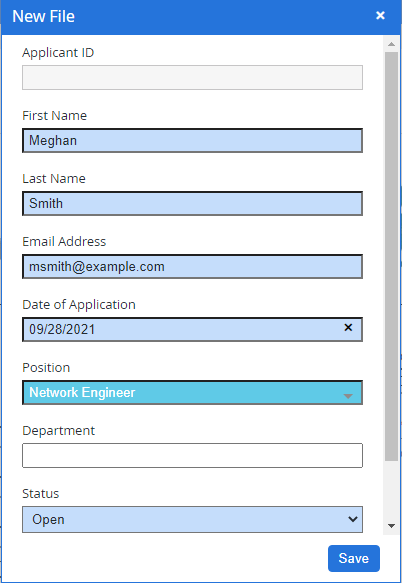Clear the Date of Application value
The height and width of the screenshot is (583, 402).
[348, 328]
